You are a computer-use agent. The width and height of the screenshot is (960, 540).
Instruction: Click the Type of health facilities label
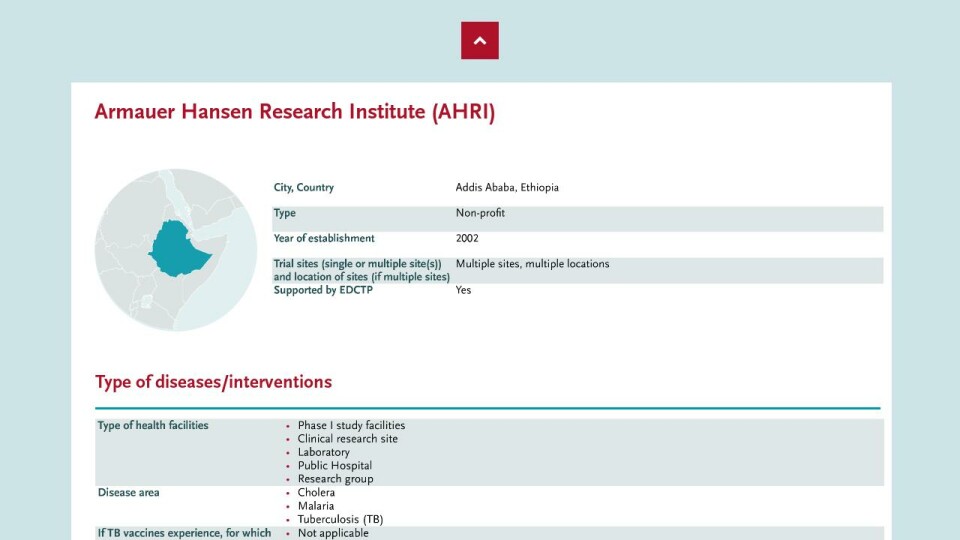tap(153, 426)
